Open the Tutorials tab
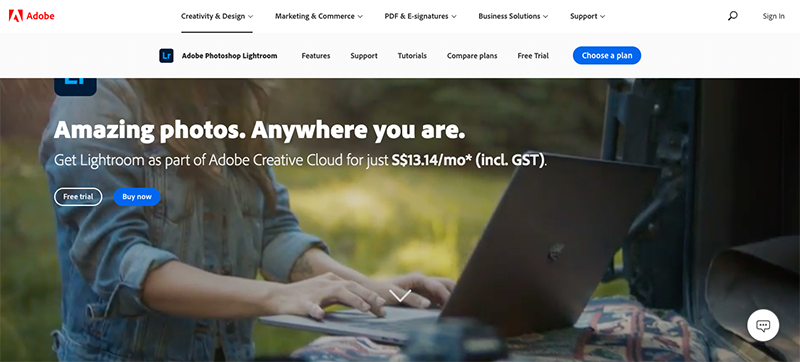Screen dimensions: 800x362 [412, 56]
